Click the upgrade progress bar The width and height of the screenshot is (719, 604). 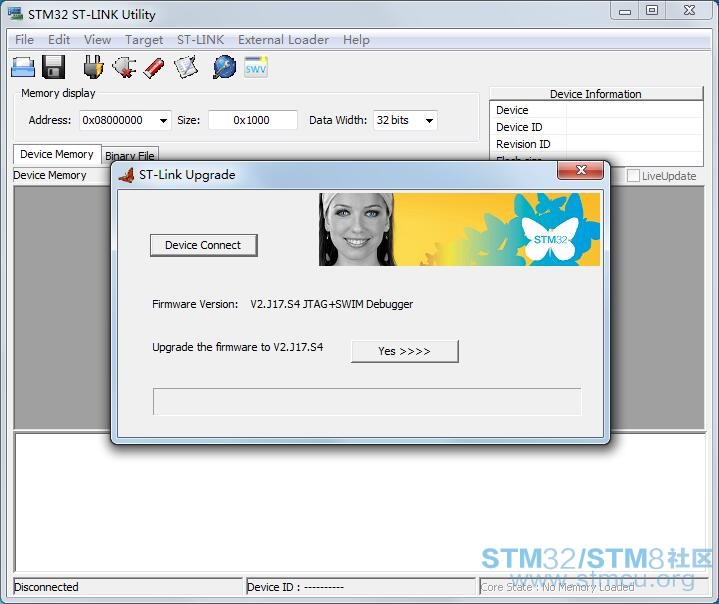pyautogui.click(x=367, y=401)
